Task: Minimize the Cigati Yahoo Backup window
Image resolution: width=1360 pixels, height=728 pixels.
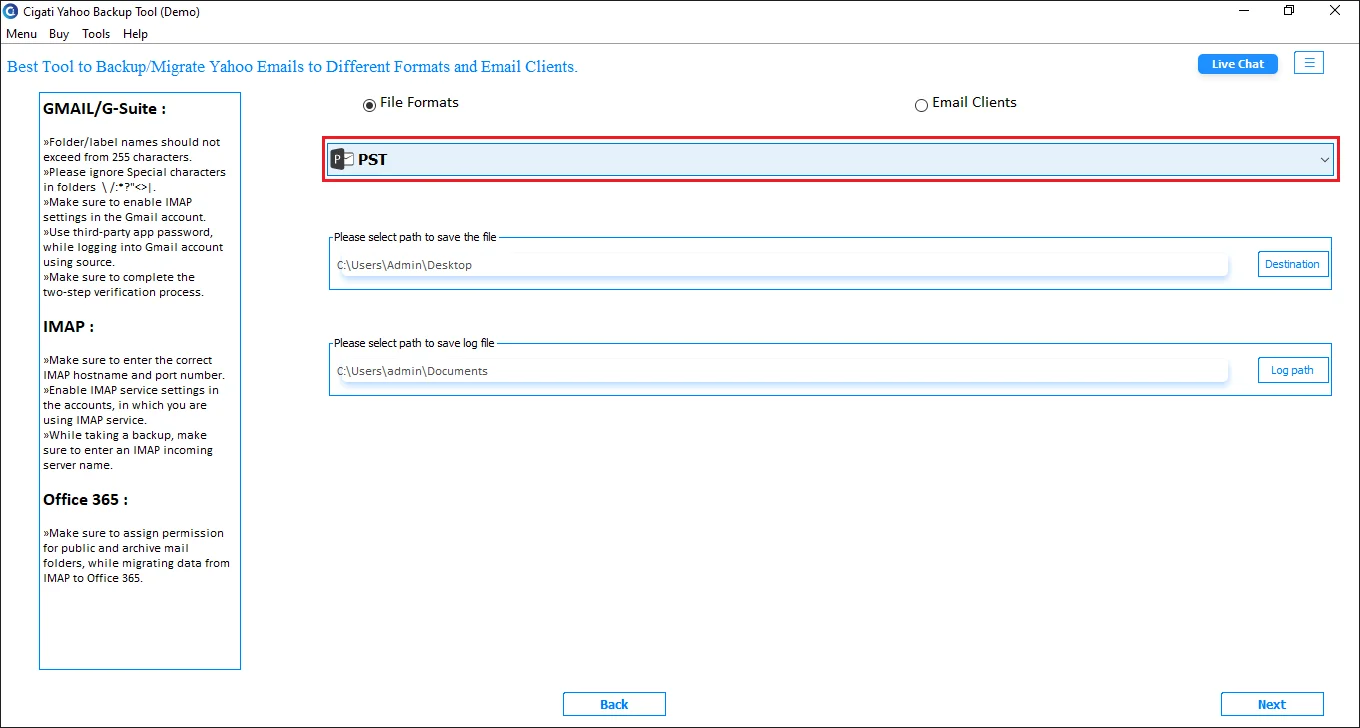Action: point(1243,11)
